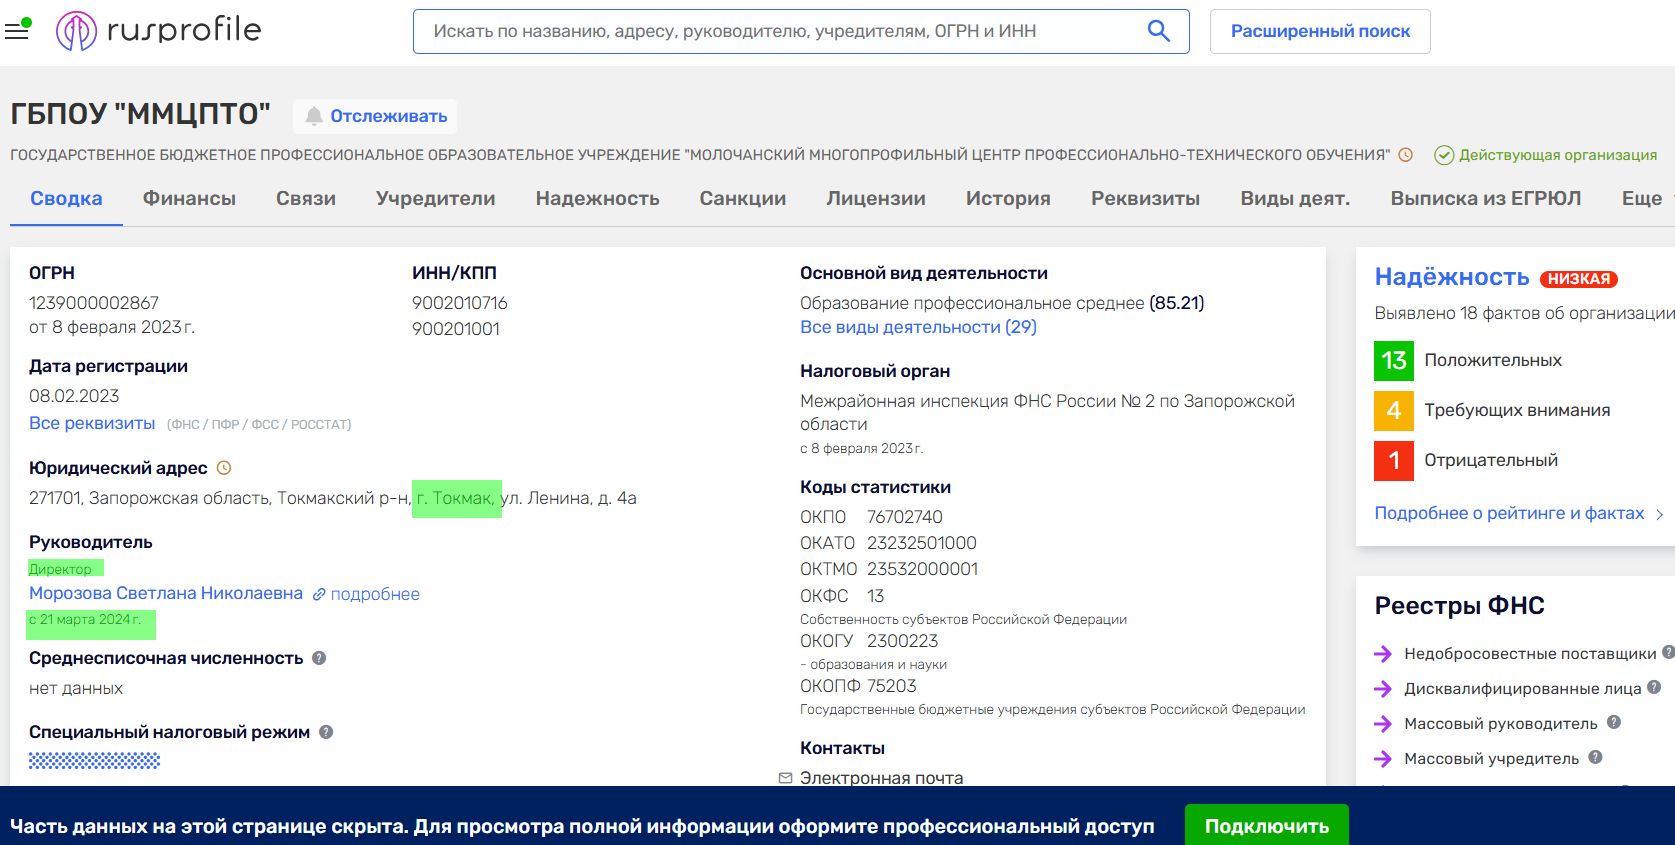Open the Учредители tab
Image resolution: width=1675 pixels, height=845 pixels.
(x=435, y=198)
